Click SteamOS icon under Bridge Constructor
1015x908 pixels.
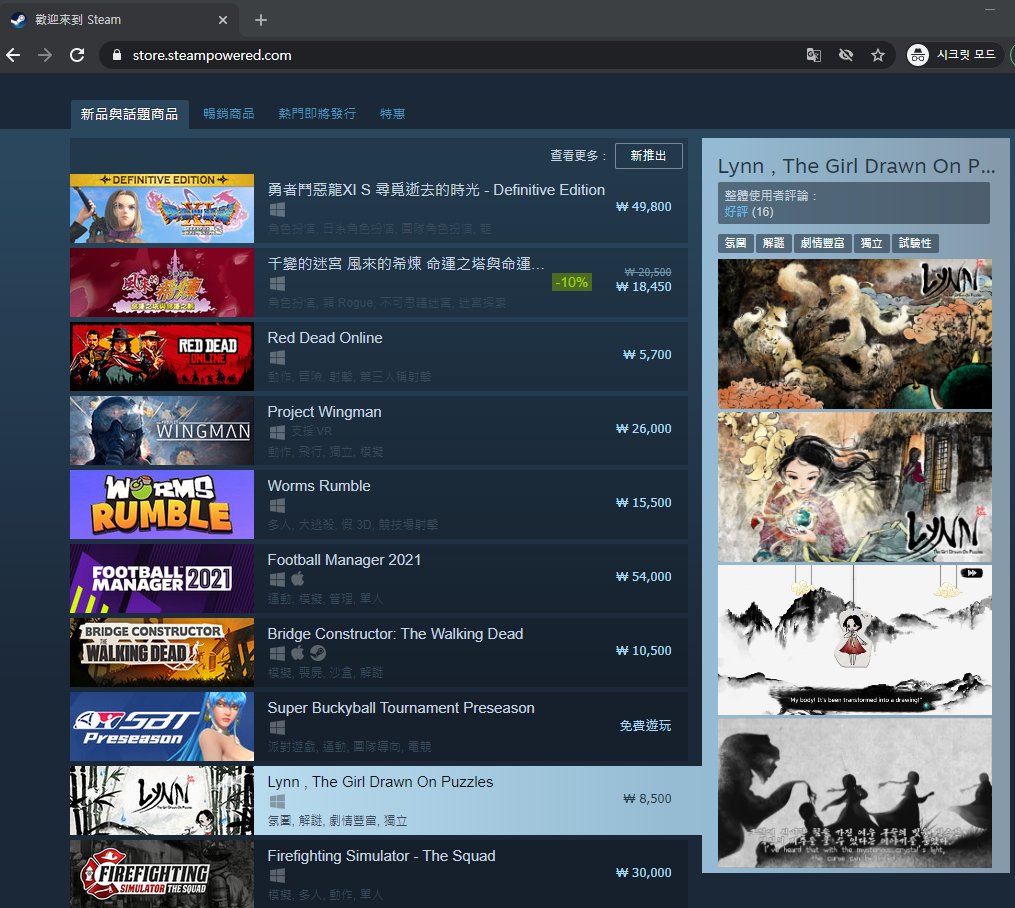click(318, 653)
